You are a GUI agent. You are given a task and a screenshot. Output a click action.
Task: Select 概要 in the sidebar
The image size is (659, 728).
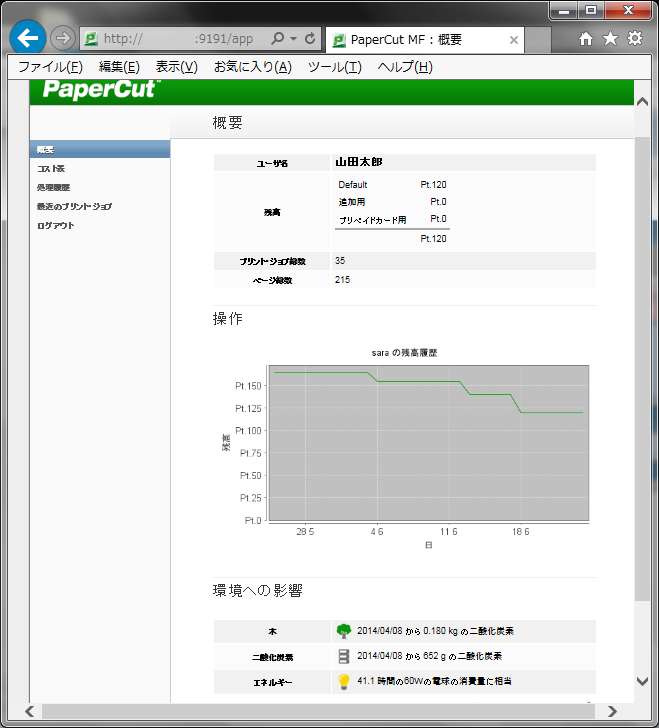click(100, 150)
